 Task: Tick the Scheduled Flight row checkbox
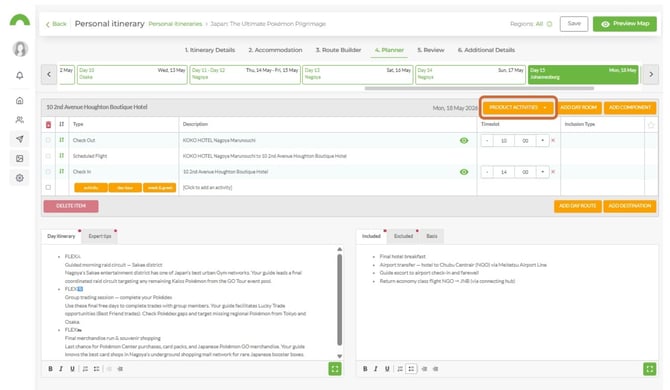tap(48, 156)
